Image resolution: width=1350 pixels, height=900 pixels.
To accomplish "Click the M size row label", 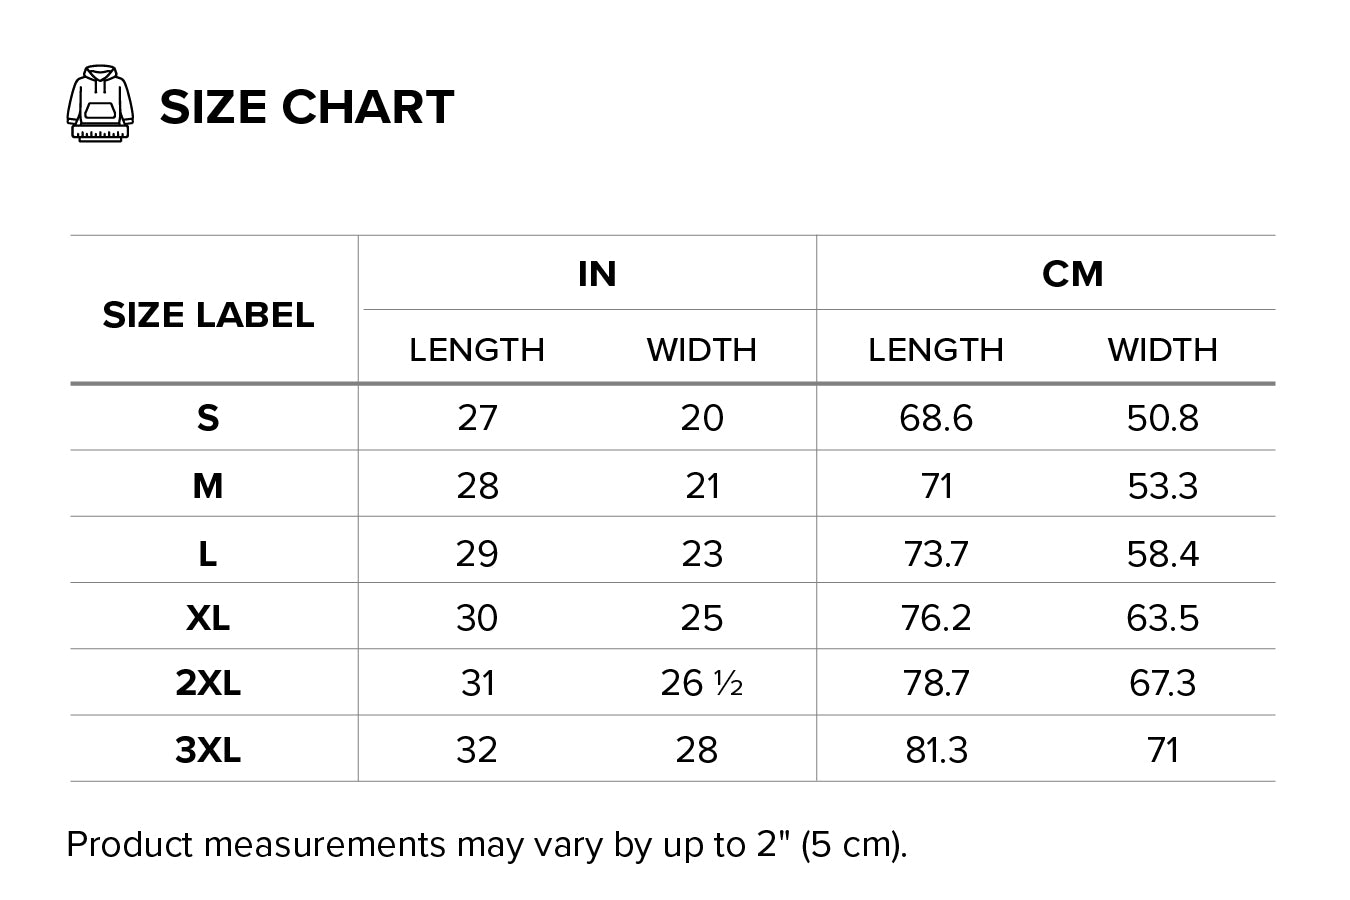I will pos(208,486).
